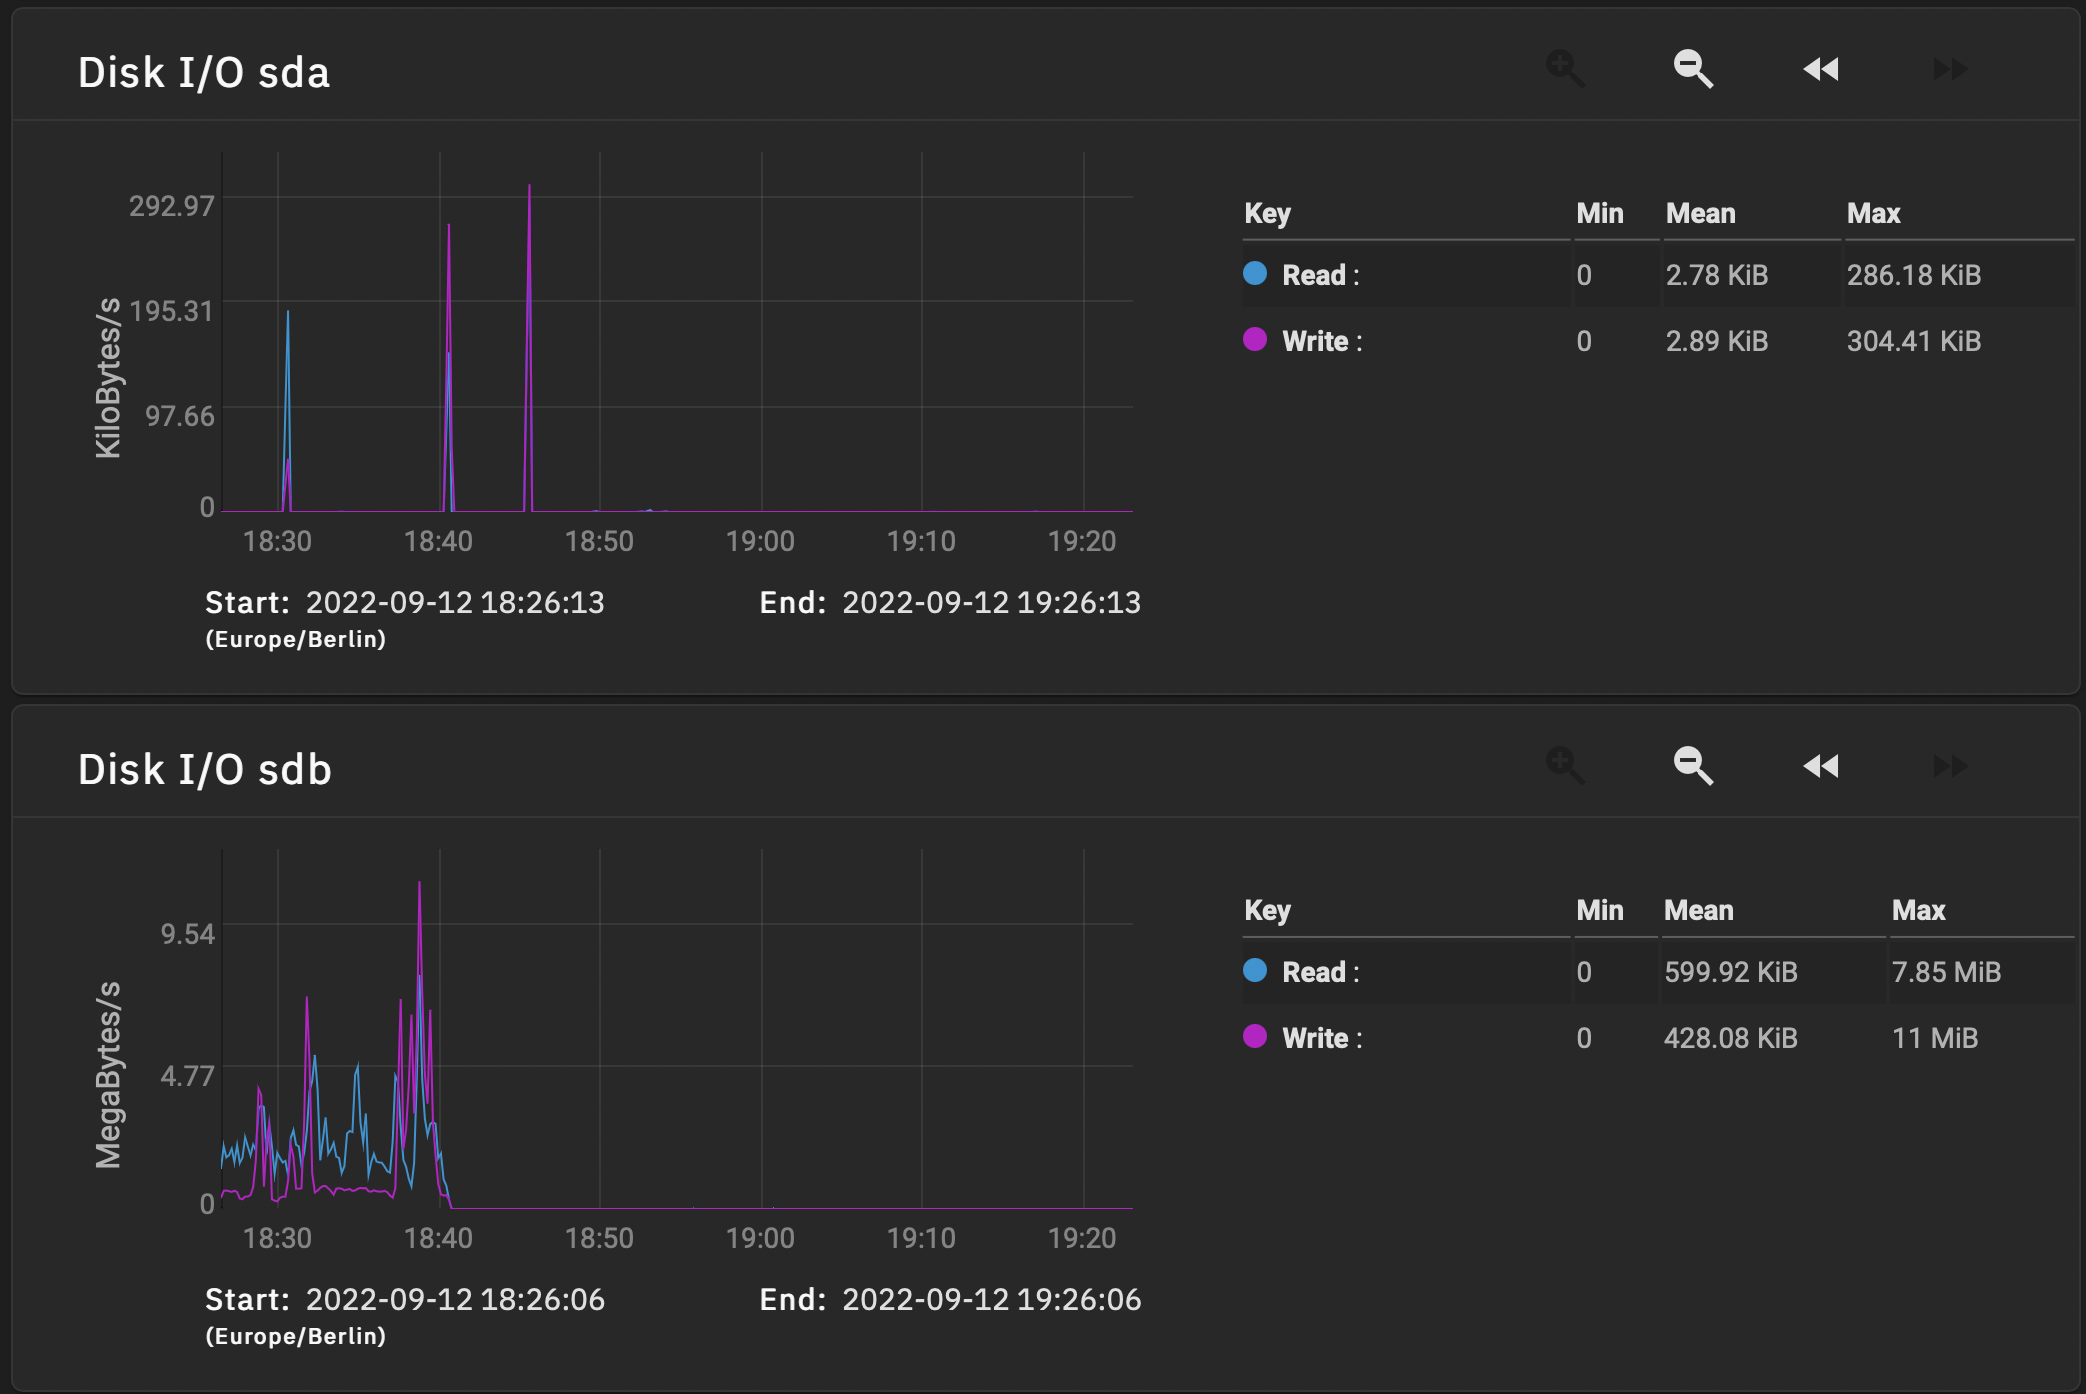The height and width of the screenshot is (1394, 2086).
Task: Click the 18:50 x-axis label on sdb chart
Action: click(x=599, y=1238)
